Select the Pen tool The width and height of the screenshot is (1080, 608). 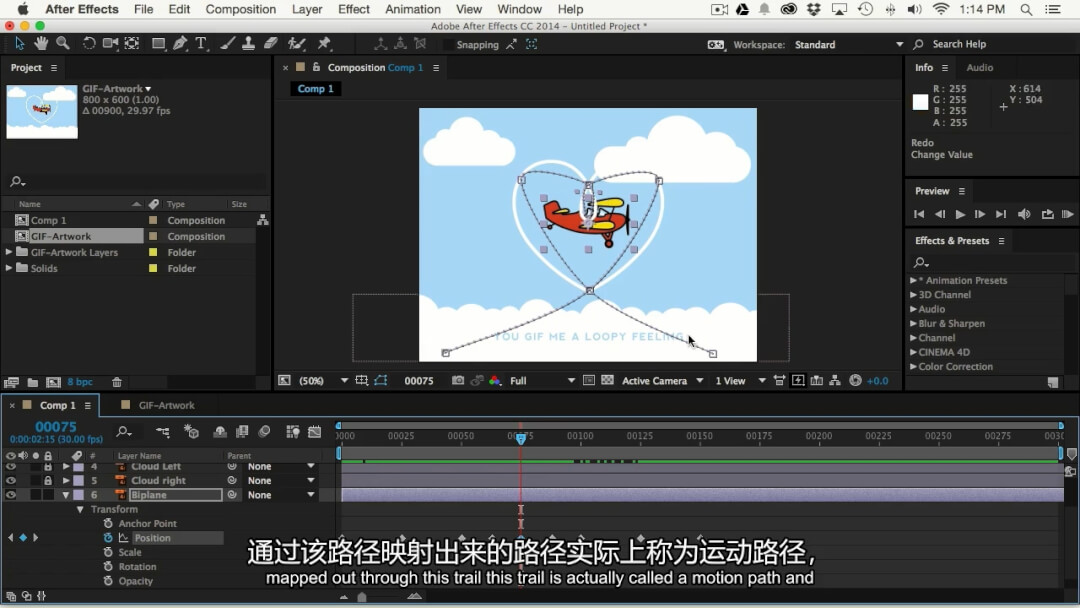(180, 44)
